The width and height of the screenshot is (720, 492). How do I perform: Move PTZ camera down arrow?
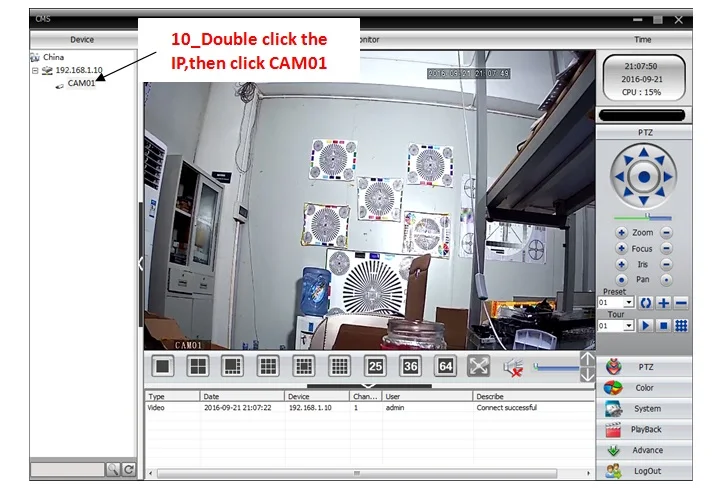point(644,200)
